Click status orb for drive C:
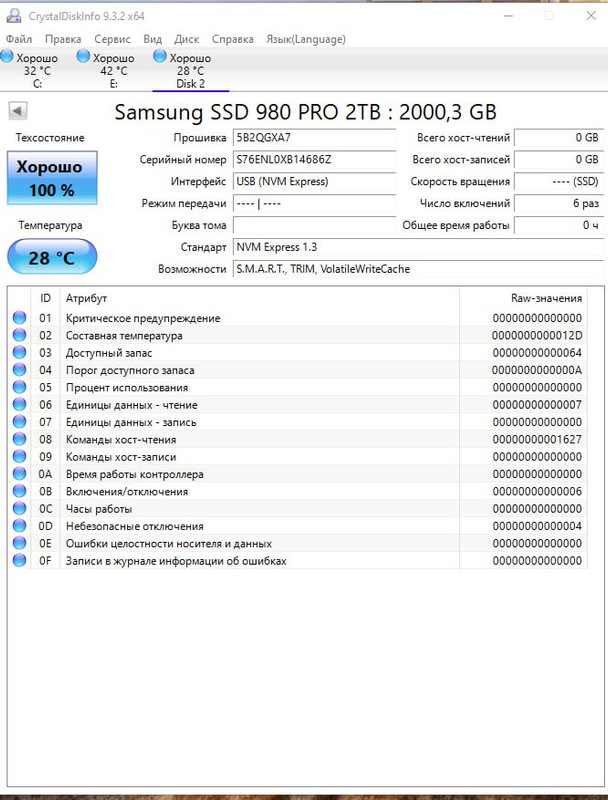Image resolution: width=608 pixels, height=800 pixels. [x=7, y=56]
